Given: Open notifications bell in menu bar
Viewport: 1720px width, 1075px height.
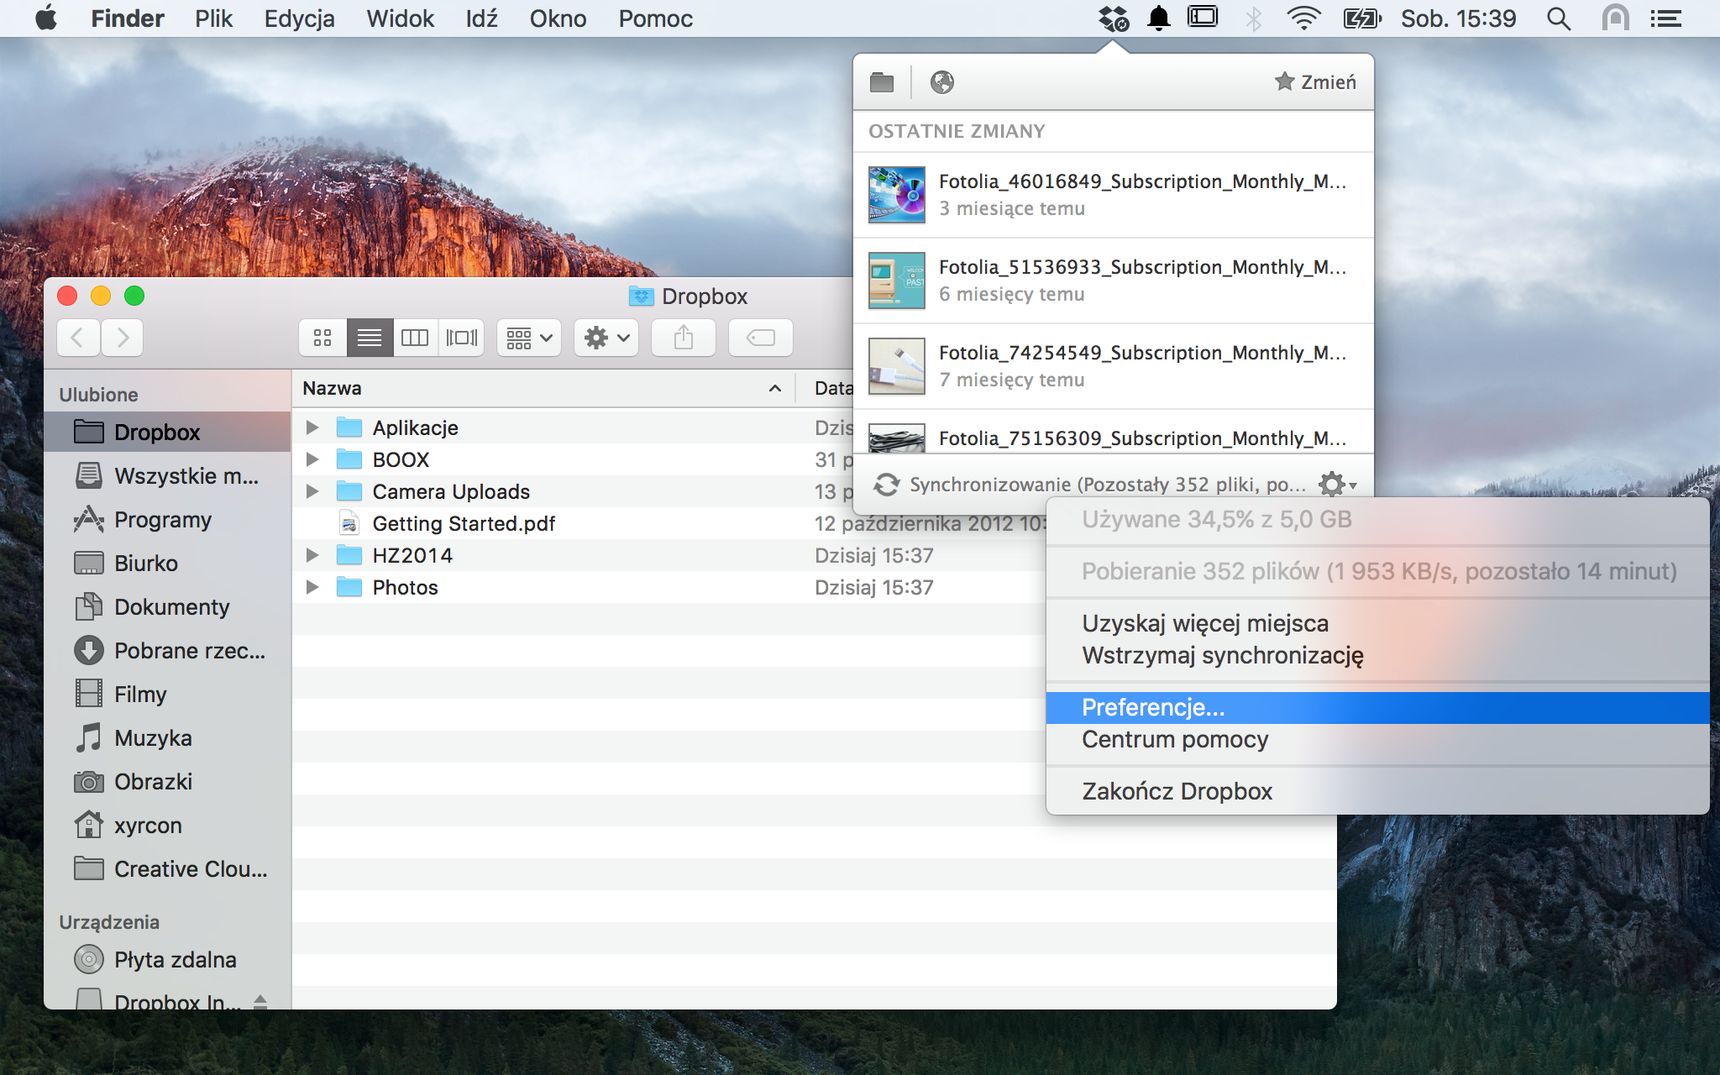Looking at the screenshot, I should (x=1159, y=18).
